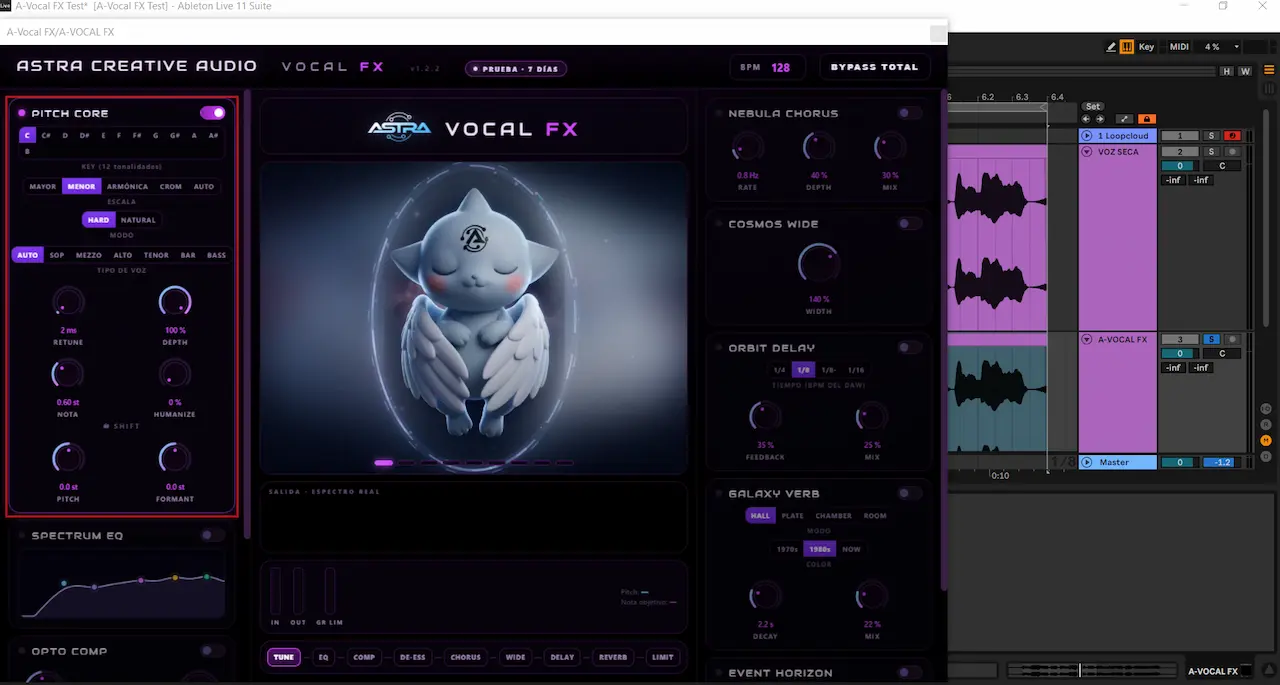
Task: Toggle the R returns section button
Action: pyautogui.click(x=1266, y=424)
